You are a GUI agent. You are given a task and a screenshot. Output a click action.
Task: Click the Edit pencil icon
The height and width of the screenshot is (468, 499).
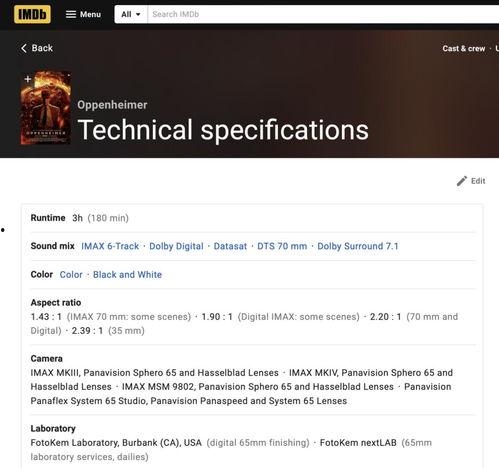click(x=462, y=181)
